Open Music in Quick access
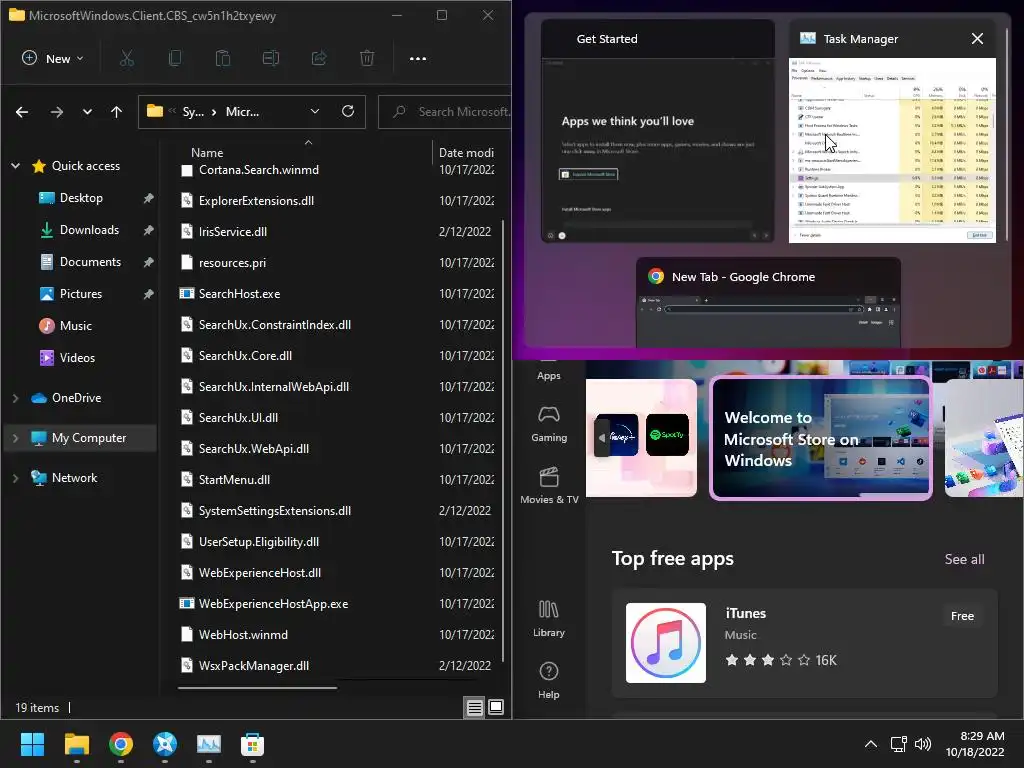 coord(76,326)
